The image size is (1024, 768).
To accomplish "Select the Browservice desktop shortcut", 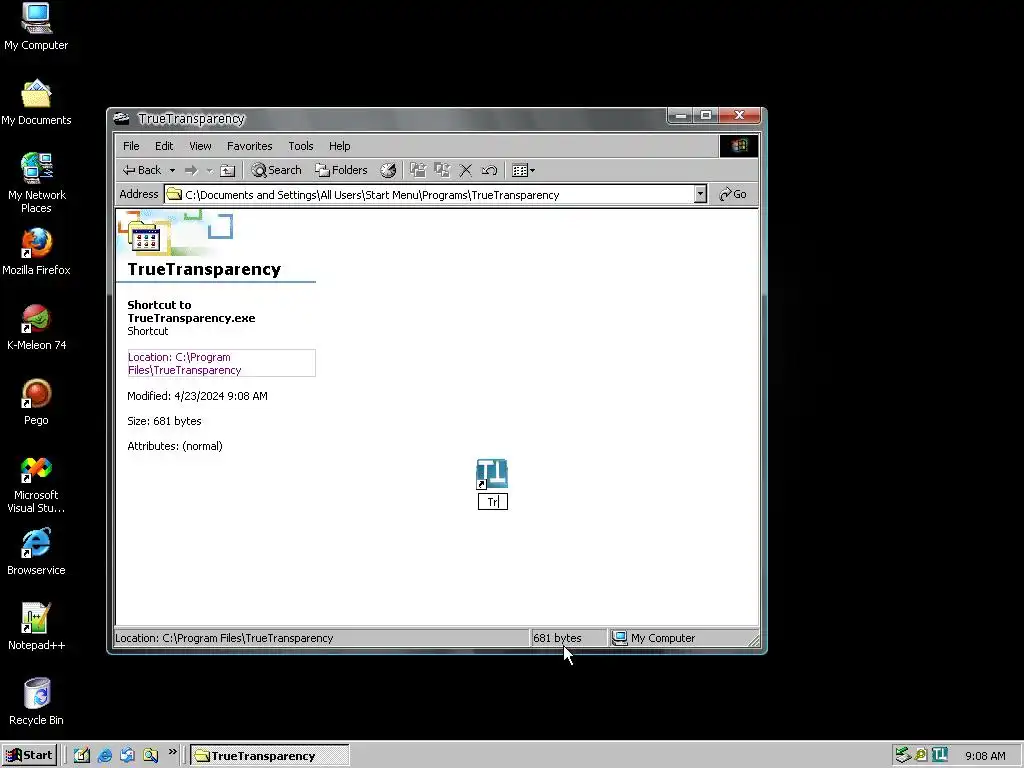I will tap(36, 552).
